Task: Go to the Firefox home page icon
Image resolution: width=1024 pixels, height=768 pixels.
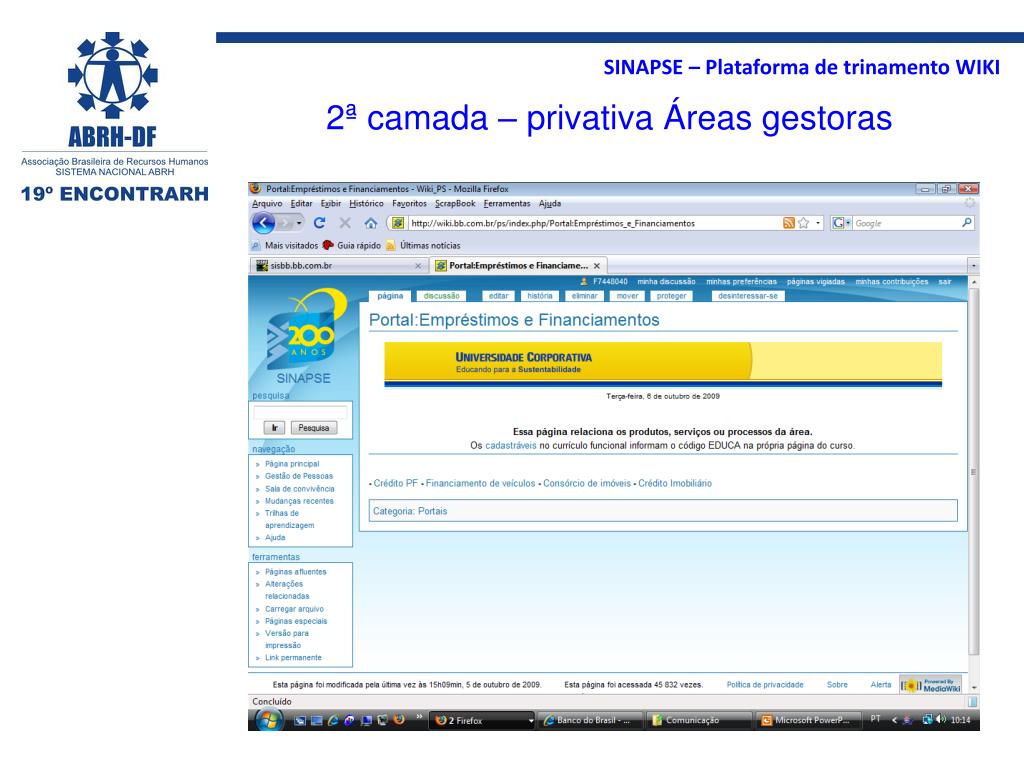Action: pos(370,223)
